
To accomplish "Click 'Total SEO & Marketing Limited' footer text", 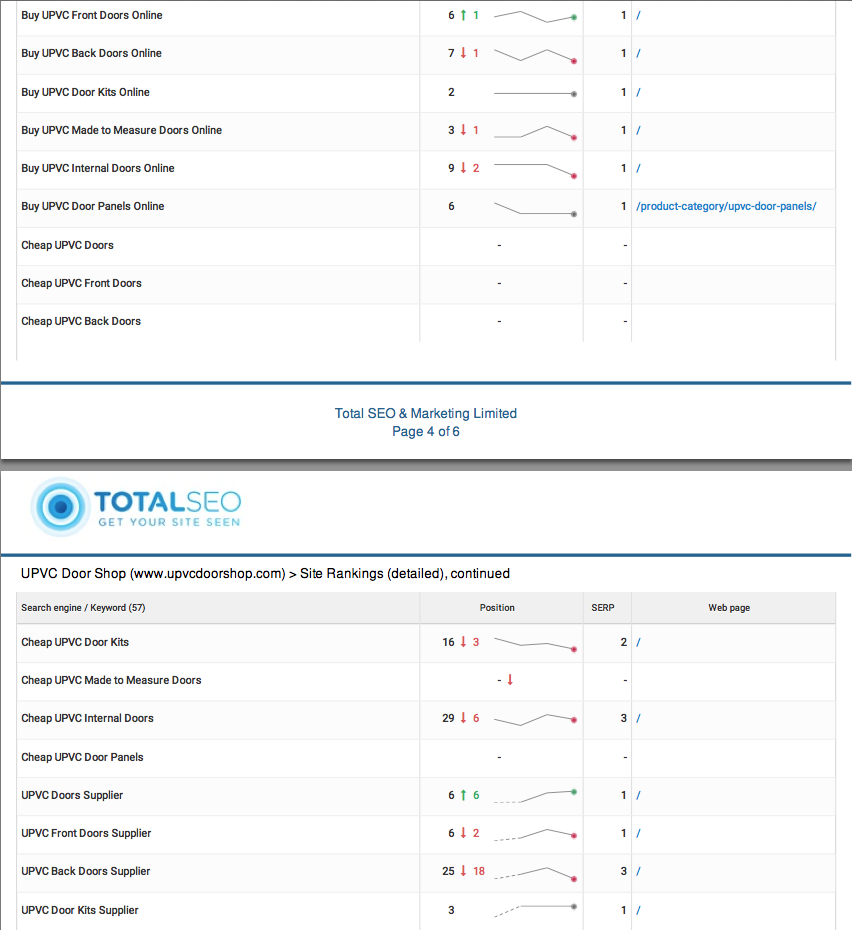I will coord(426,413).
